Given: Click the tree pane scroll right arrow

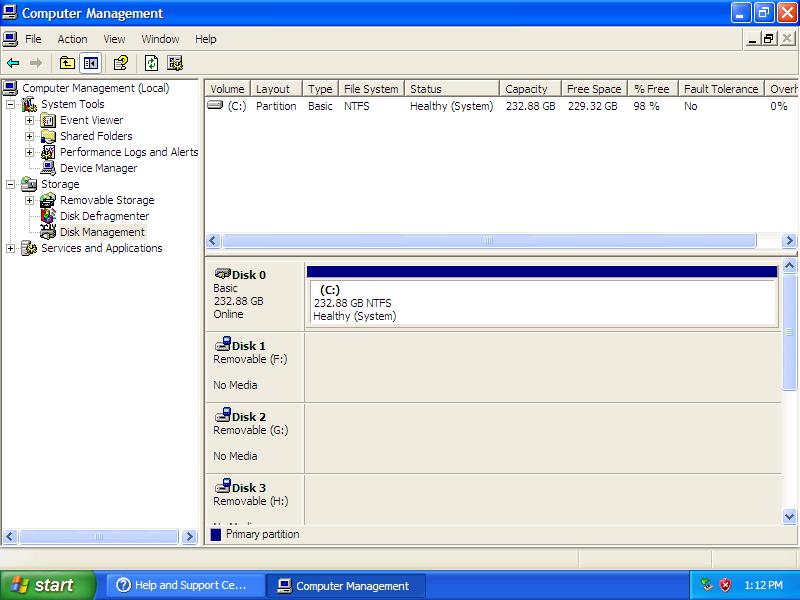Looking at the screenshot, I should (x=189, y=536).
